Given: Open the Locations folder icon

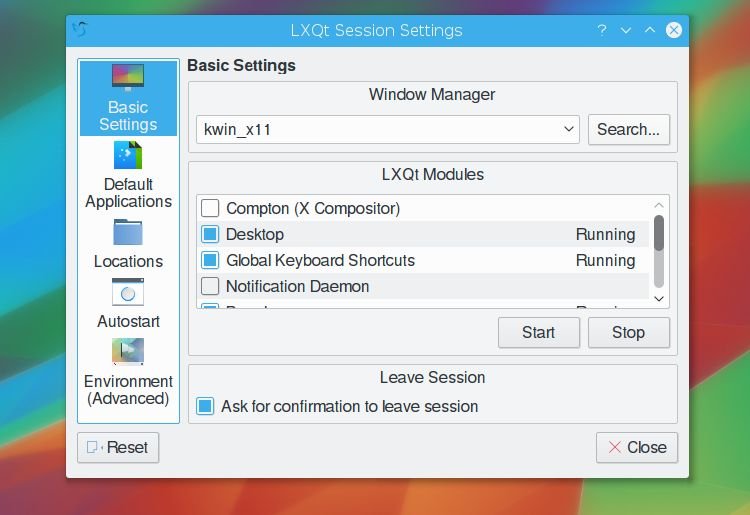Looking at the screenshot, I should pos(128,232).
